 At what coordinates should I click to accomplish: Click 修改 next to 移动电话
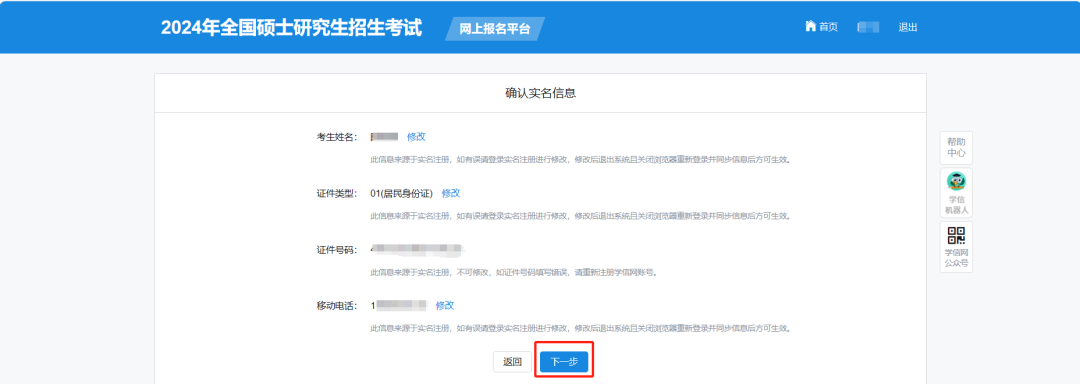coord(444,305)
